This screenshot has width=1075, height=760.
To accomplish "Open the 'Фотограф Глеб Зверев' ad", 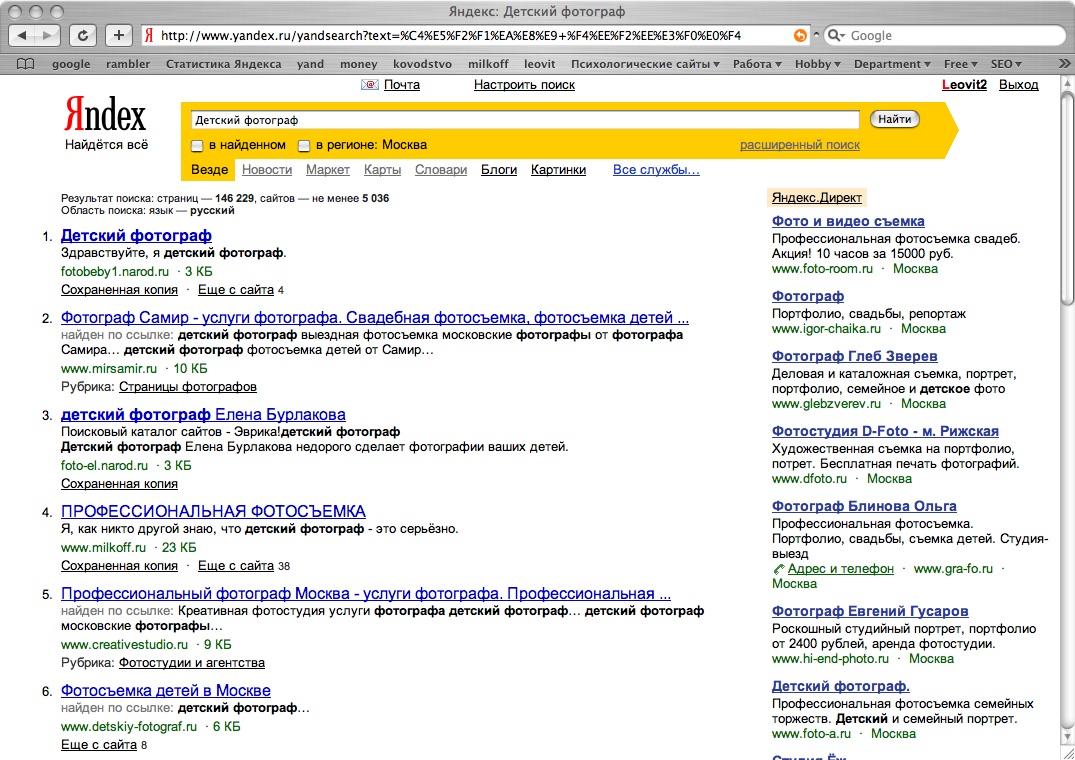I will (x=854, y=356).
